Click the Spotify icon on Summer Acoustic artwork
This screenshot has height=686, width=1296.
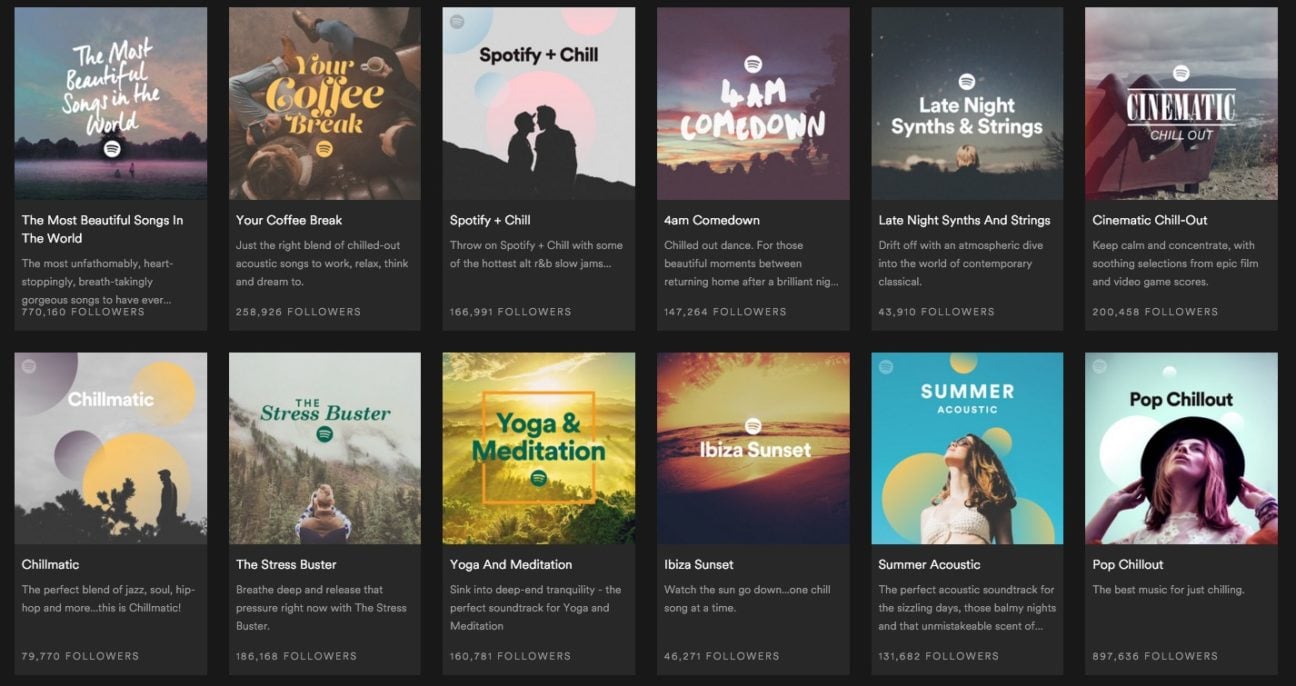click(x=886, y=369)
